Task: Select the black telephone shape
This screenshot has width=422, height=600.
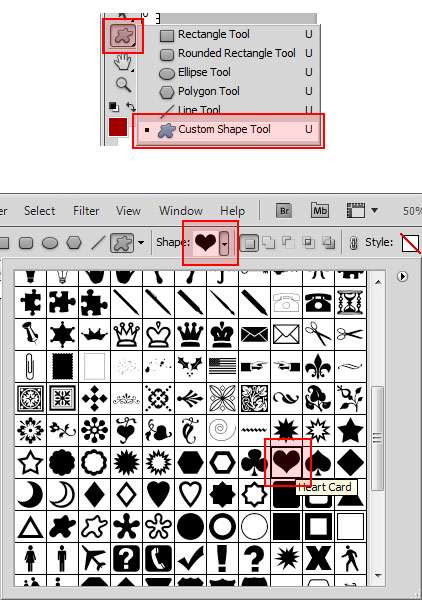Action: [x=318, y=302]
